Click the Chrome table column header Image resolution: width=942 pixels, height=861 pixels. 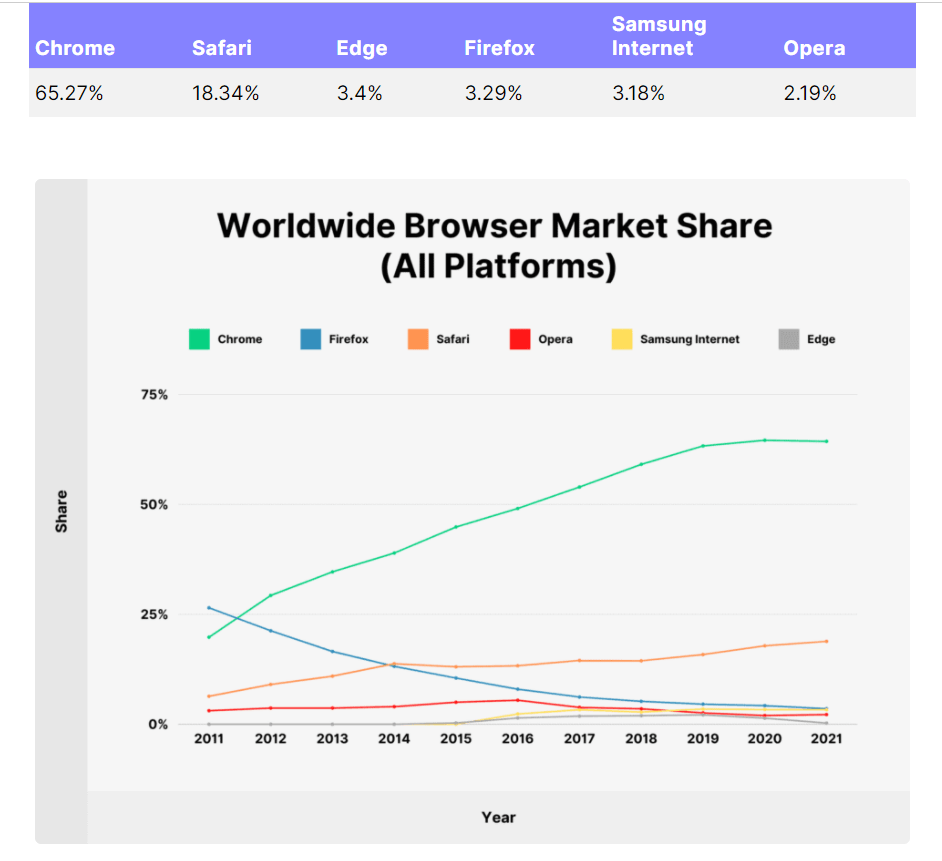click(75, 48)
